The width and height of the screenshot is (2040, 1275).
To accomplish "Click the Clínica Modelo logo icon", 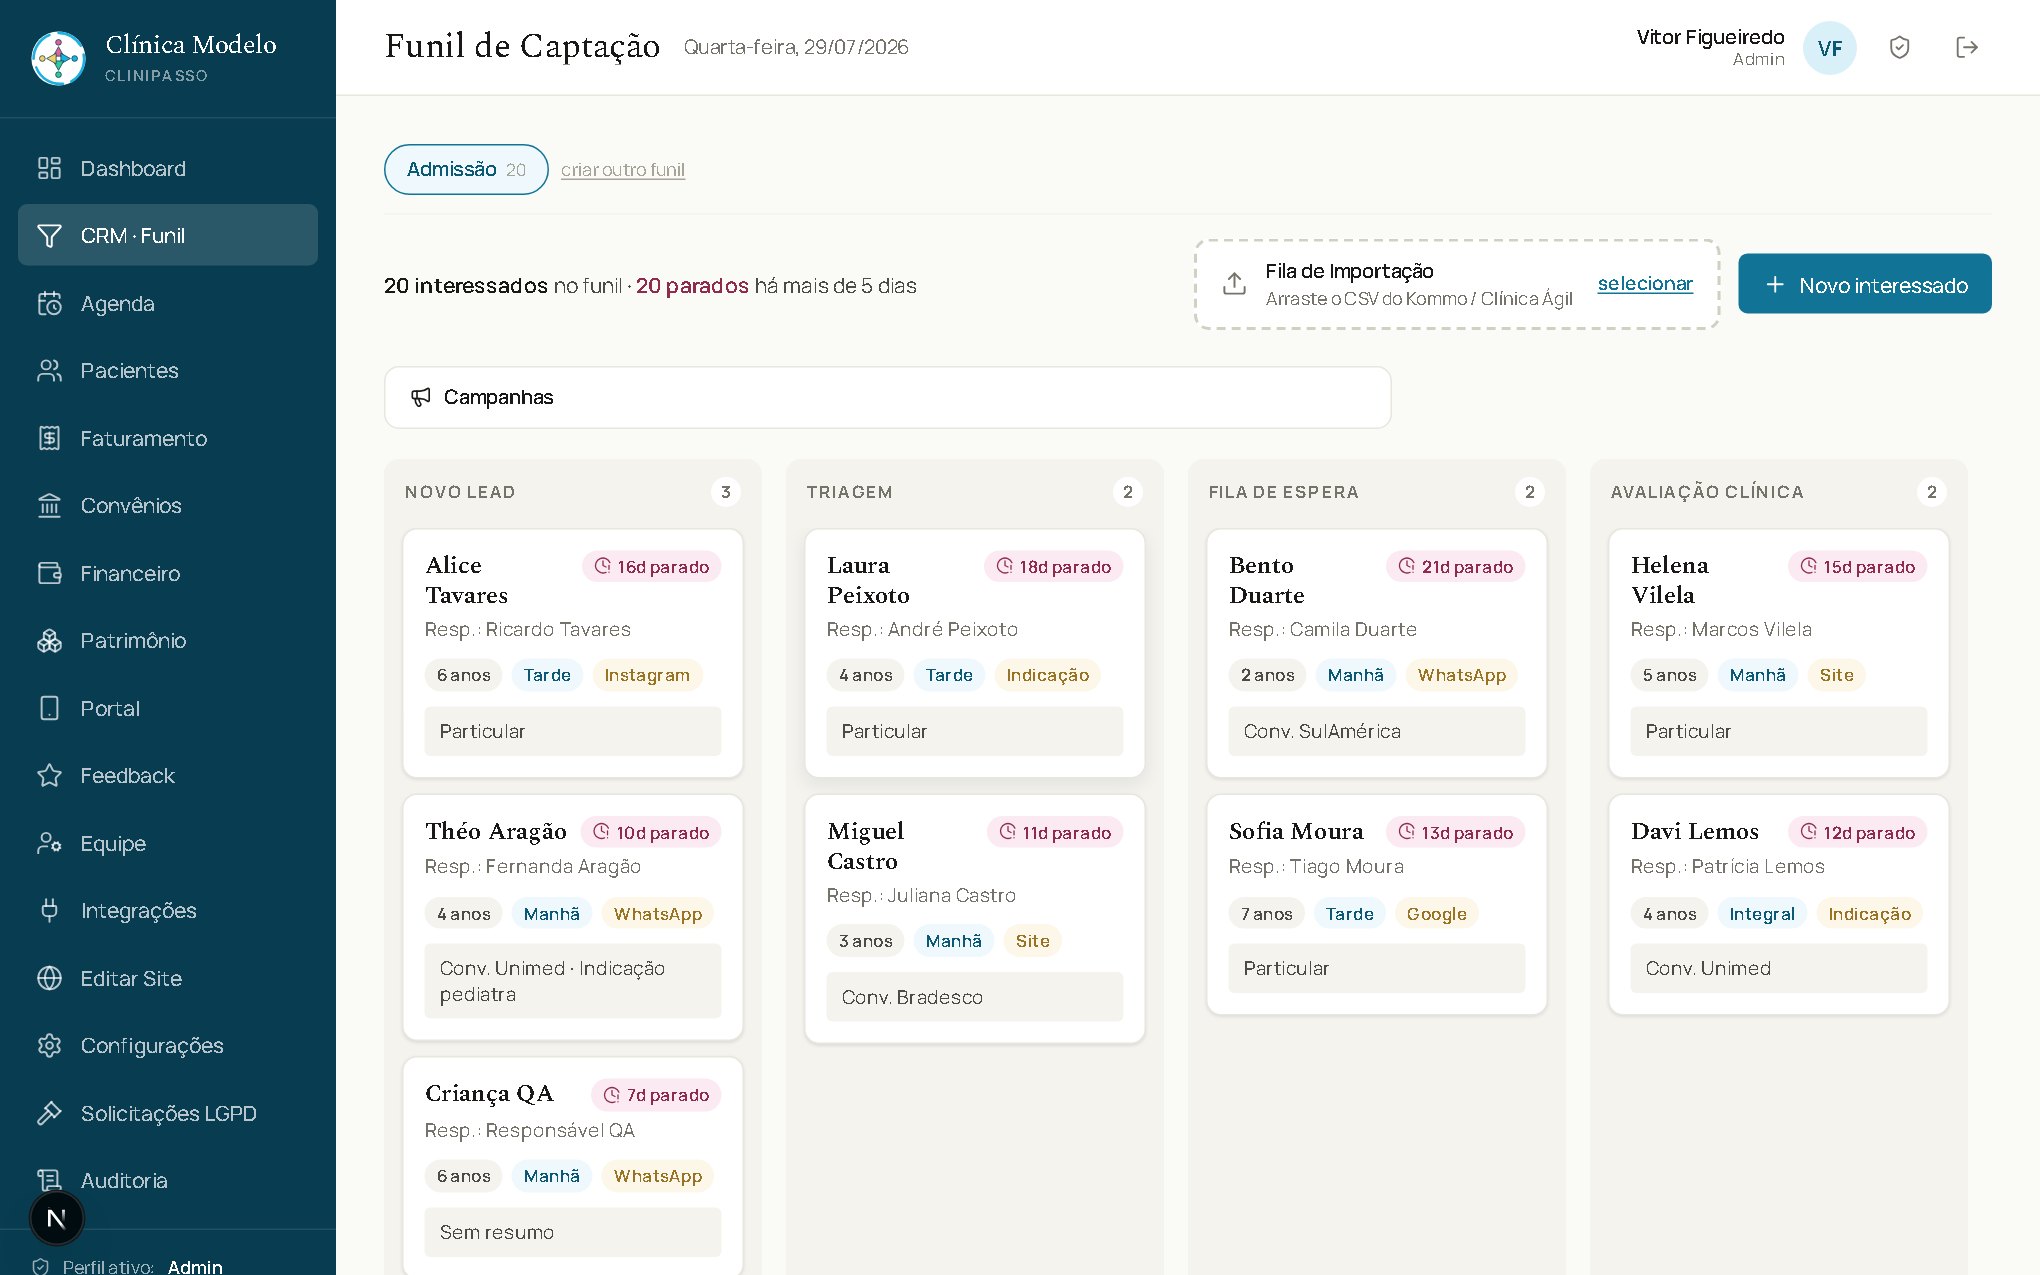I will click(x=58, y=58).
